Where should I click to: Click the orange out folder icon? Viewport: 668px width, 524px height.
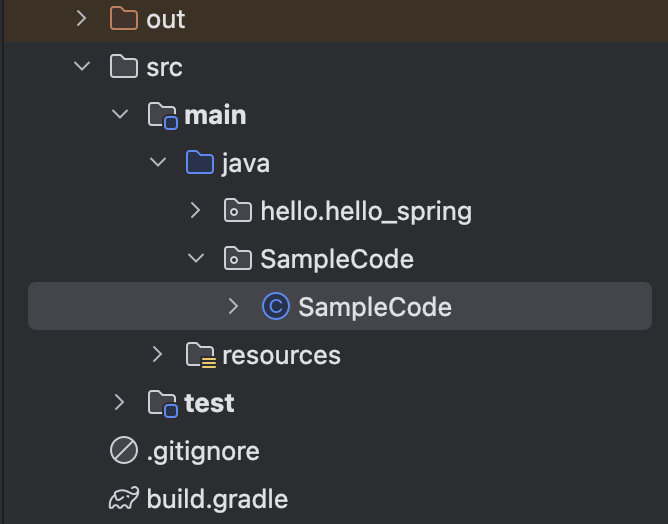(x=123, y=18)
